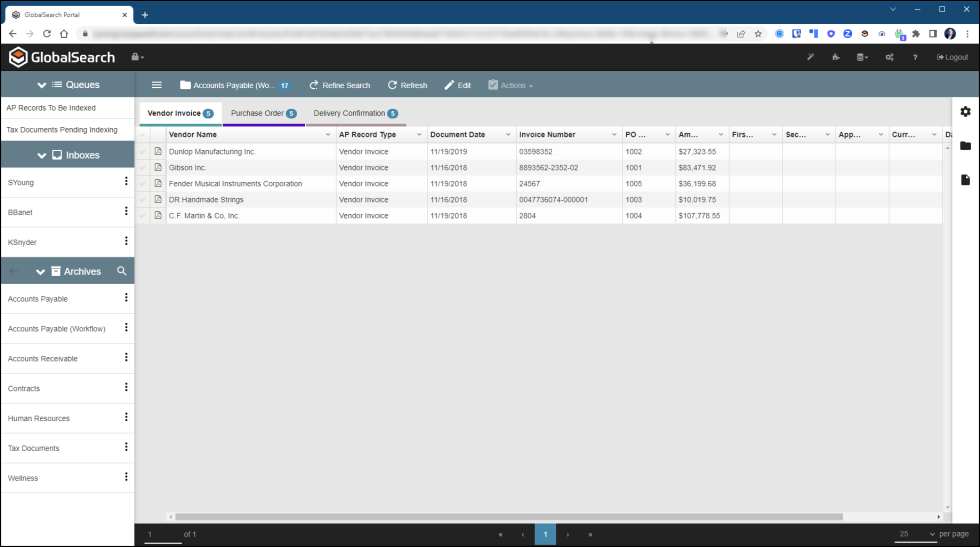Viewport: 980px width, 547px height.
Task: Open options menu for Accounts Receivable archive
Action: pyautogui.click(x=126, y=357)
